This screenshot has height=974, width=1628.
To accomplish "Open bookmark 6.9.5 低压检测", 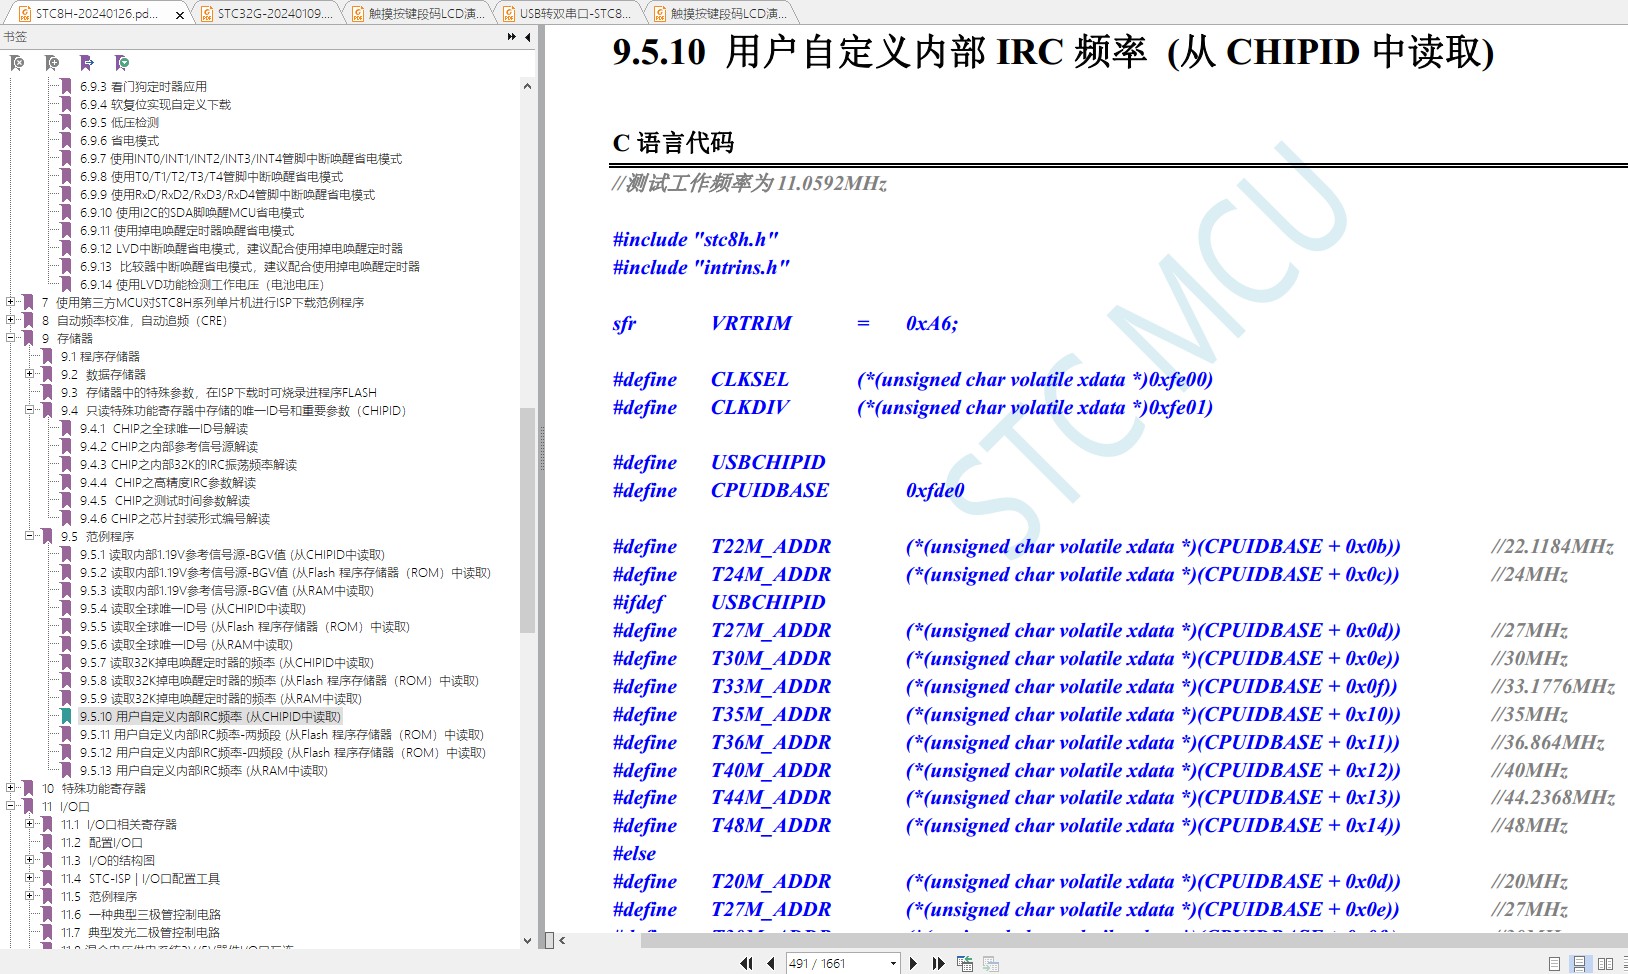I will coord(119,122).
